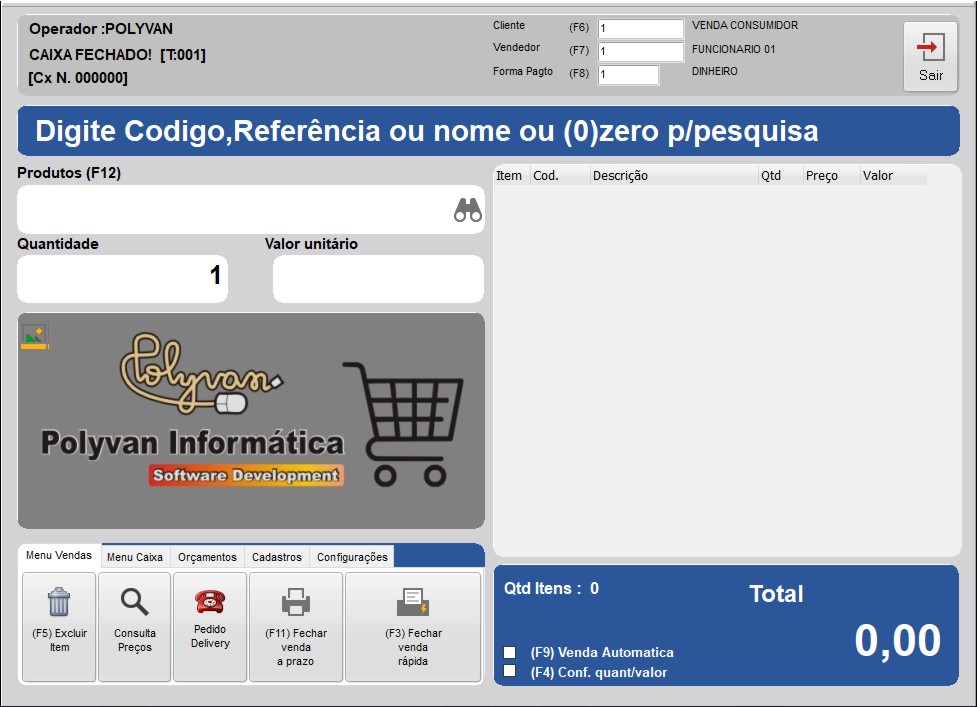Click the DINHEIRO payment method text
The width and height of the screenshot is (977, 707).
tap(715, 72)
